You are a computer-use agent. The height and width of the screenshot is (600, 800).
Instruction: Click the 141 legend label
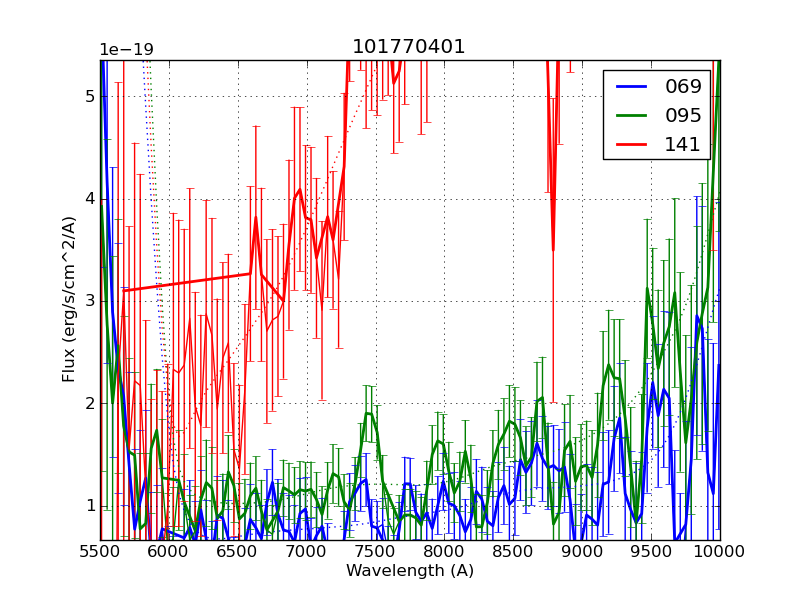pos(683,145)
